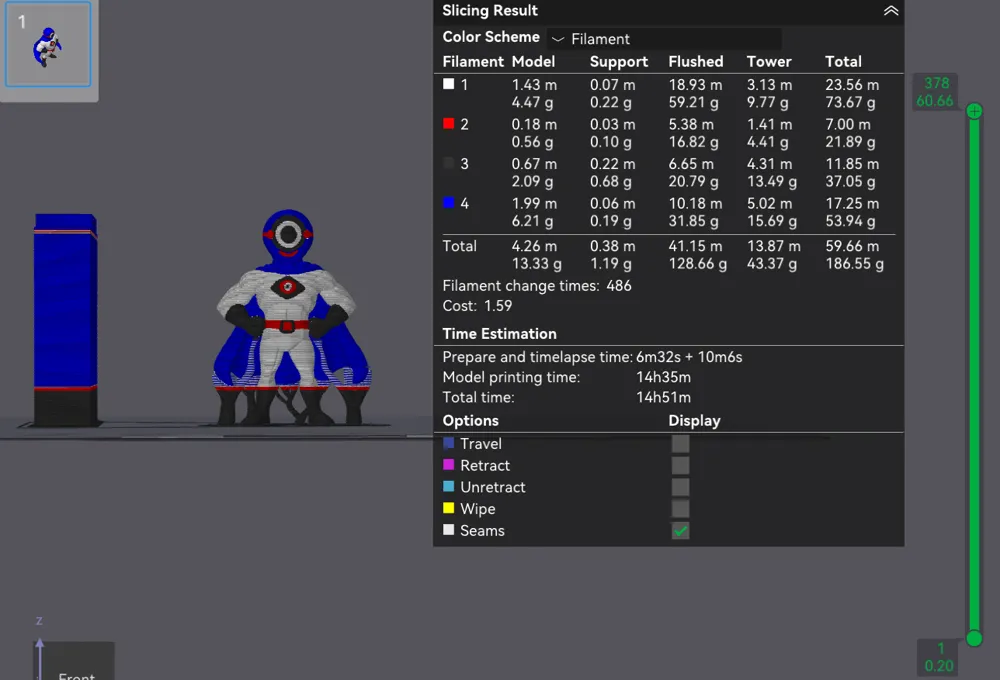Select plate 1 thumbnail
The height and width of the screenshot is (680, 1000).
click(48, 44)
